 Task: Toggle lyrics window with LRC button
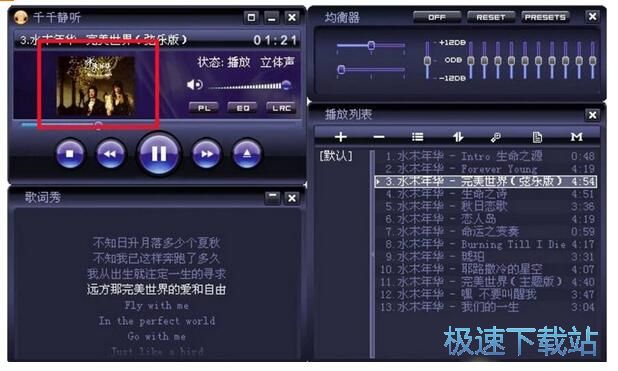[x=281, y=108]
